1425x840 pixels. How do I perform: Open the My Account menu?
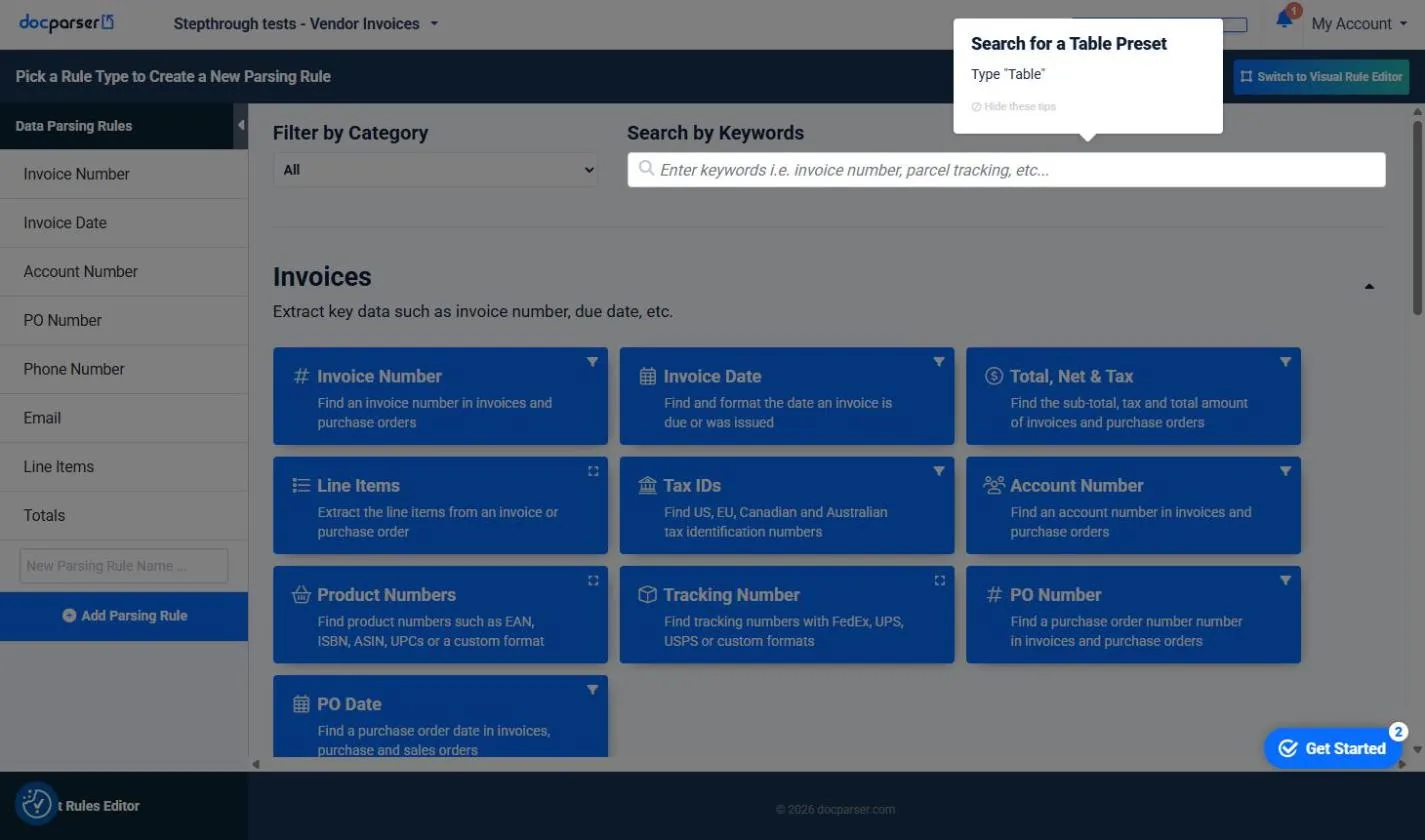pyautogui.click(x=1359, y=23)
